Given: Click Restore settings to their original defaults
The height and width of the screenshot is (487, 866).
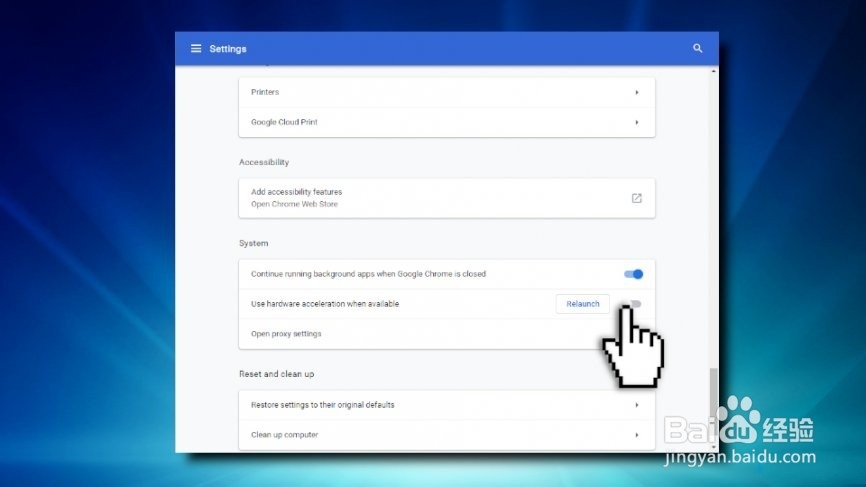Looking at the screenshot, I should point(323,405).
